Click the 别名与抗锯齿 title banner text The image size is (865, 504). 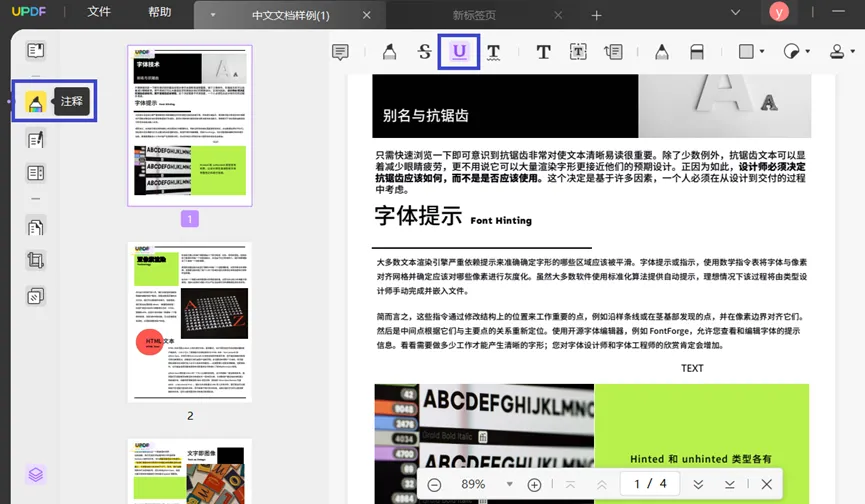pyautogui.click(x=425, y=115)
